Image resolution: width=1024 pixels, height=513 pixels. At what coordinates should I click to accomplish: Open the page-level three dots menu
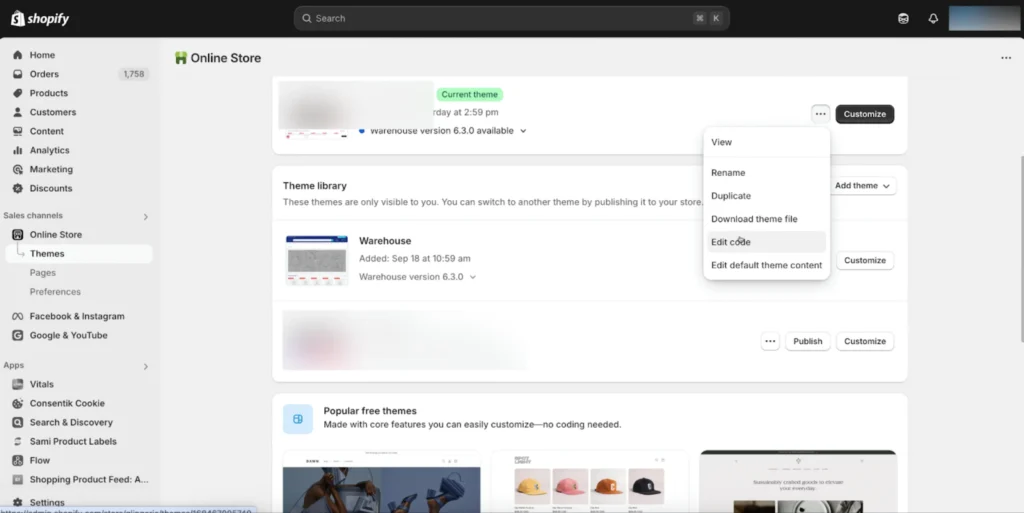tap(1006, 58)
